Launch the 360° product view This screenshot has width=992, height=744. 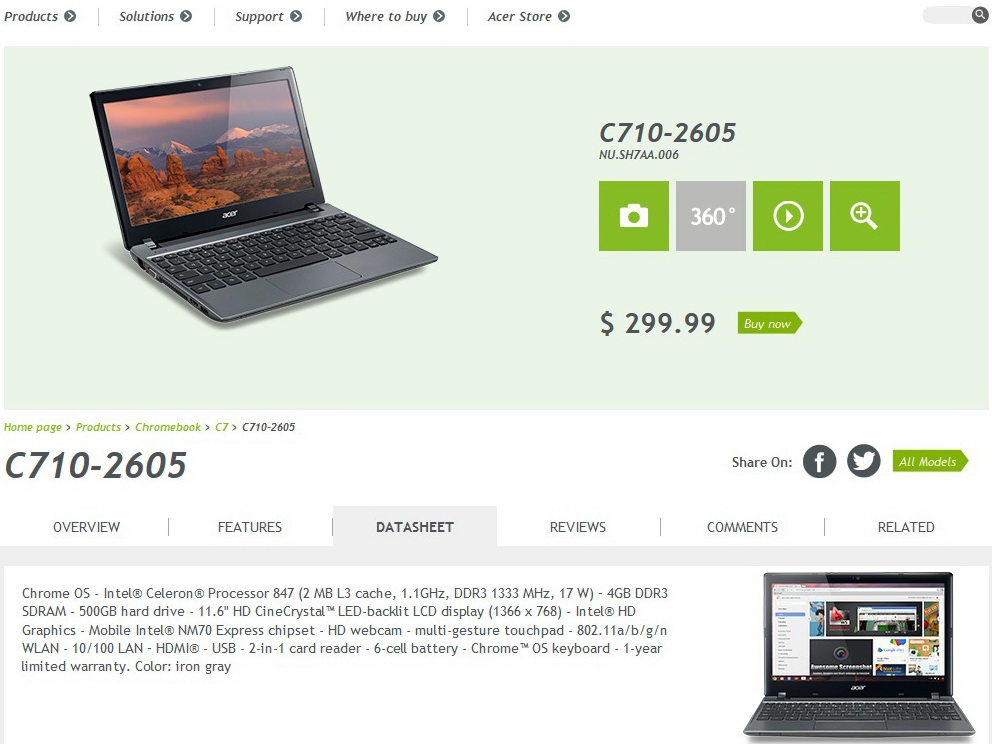point(710,216)
